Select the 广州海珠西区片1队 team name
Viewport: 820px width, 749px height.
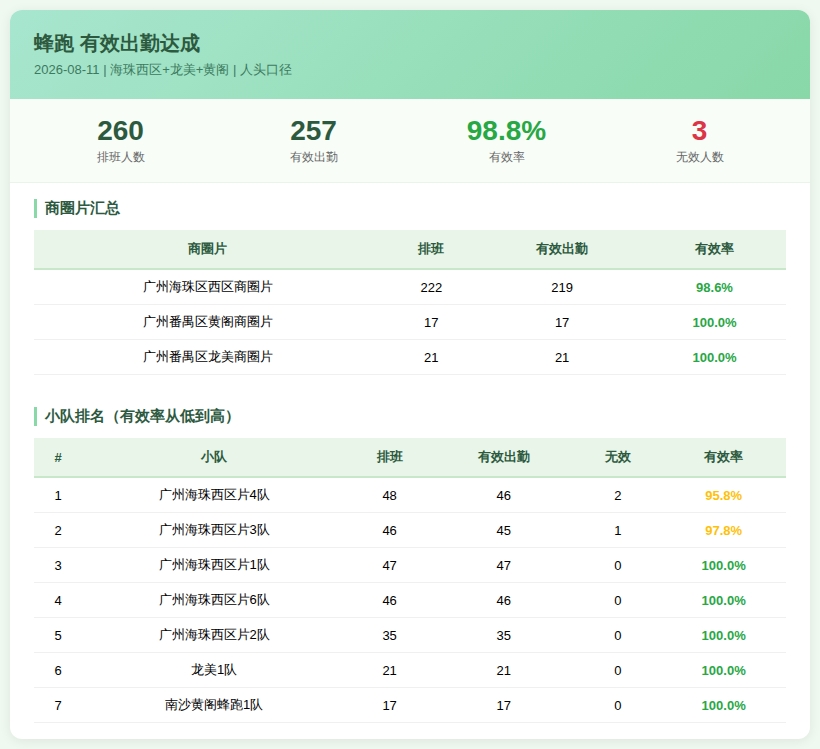(x=214, y=565)
